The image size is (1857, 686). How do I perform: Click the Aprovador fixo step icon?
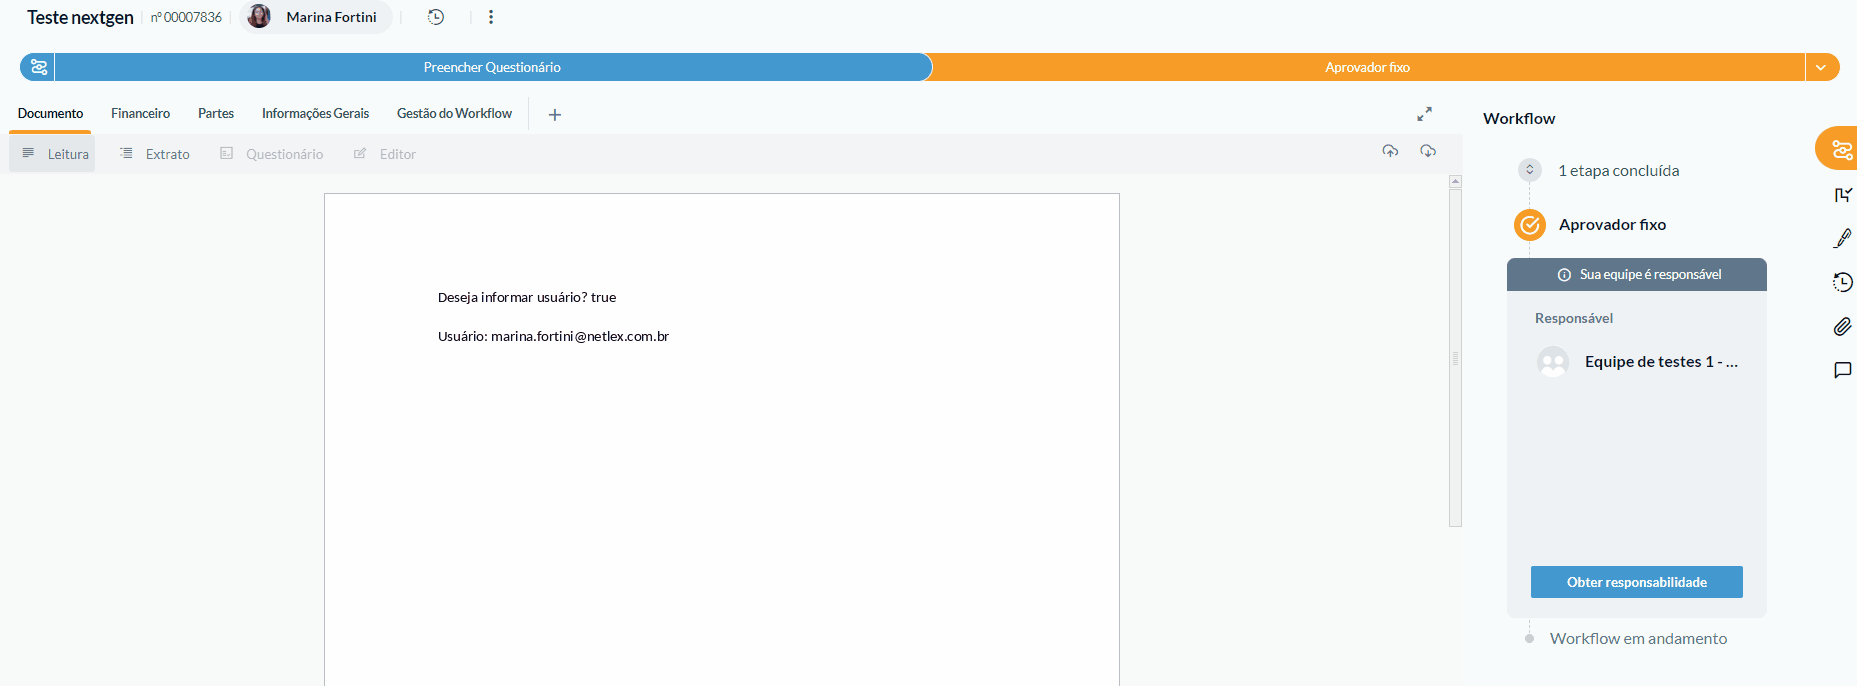(x=1530, y=225)
